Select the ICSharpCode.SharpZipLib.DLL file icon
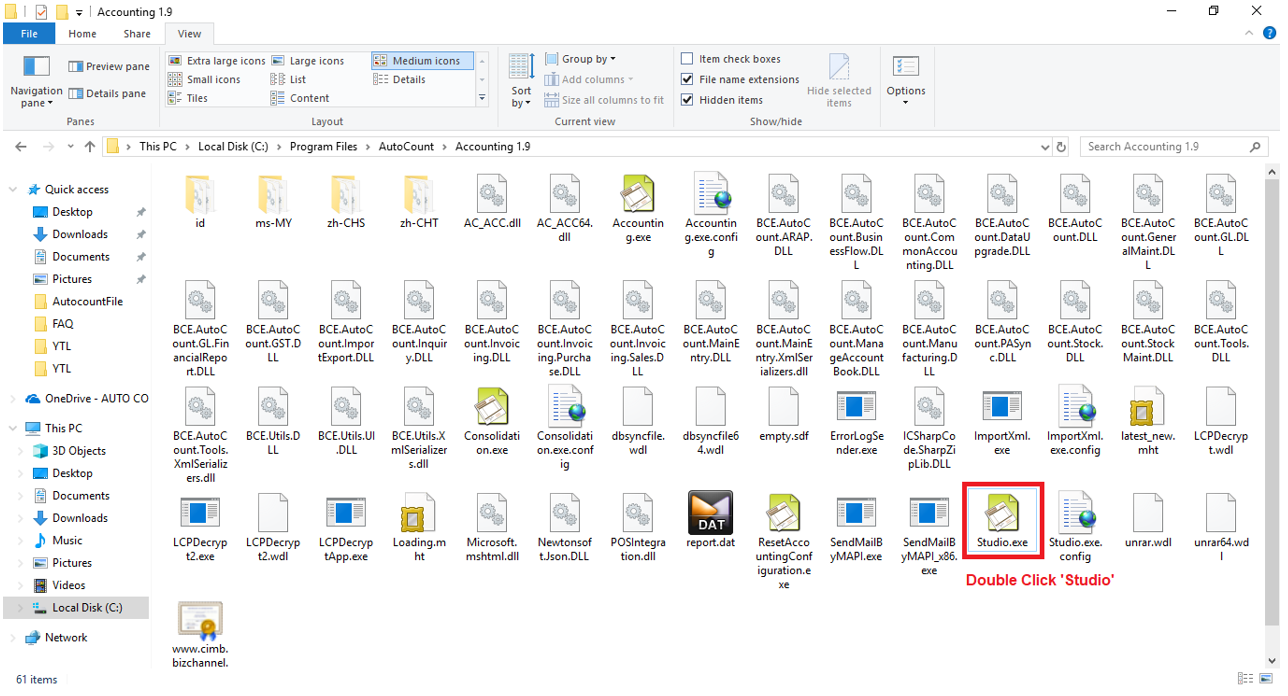 click(x=929, y=405)
